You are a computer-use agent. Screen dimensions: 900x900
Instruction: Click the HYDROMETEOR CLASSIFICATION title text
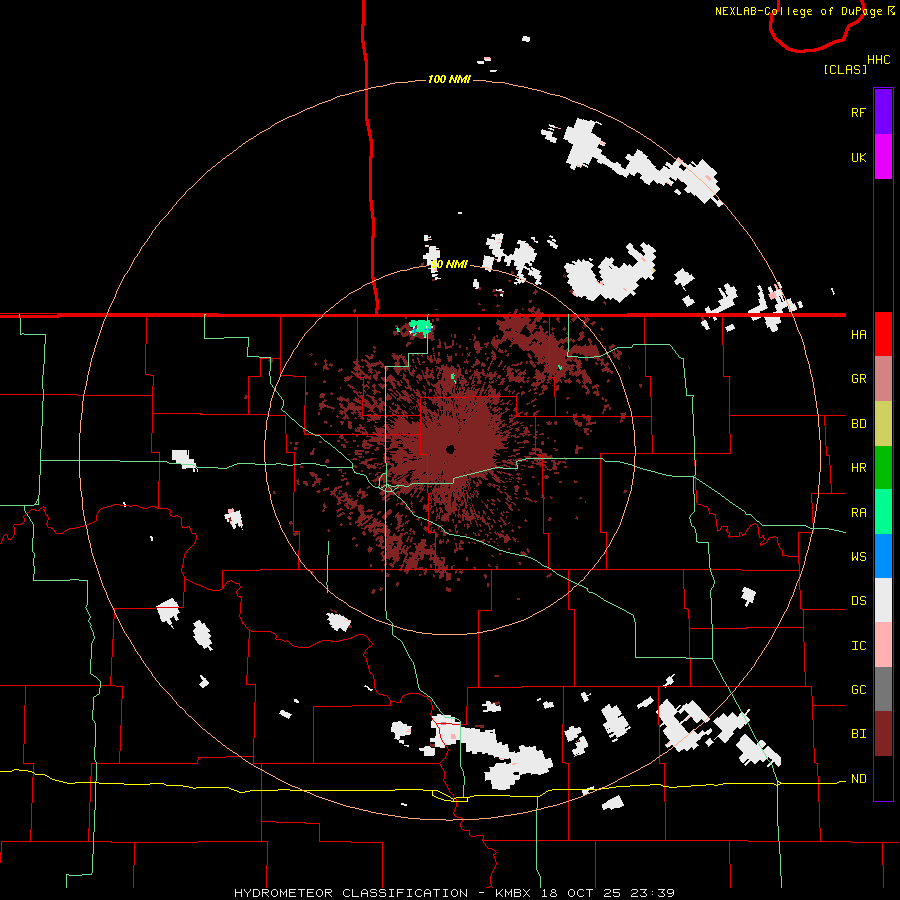coord(351,893)
